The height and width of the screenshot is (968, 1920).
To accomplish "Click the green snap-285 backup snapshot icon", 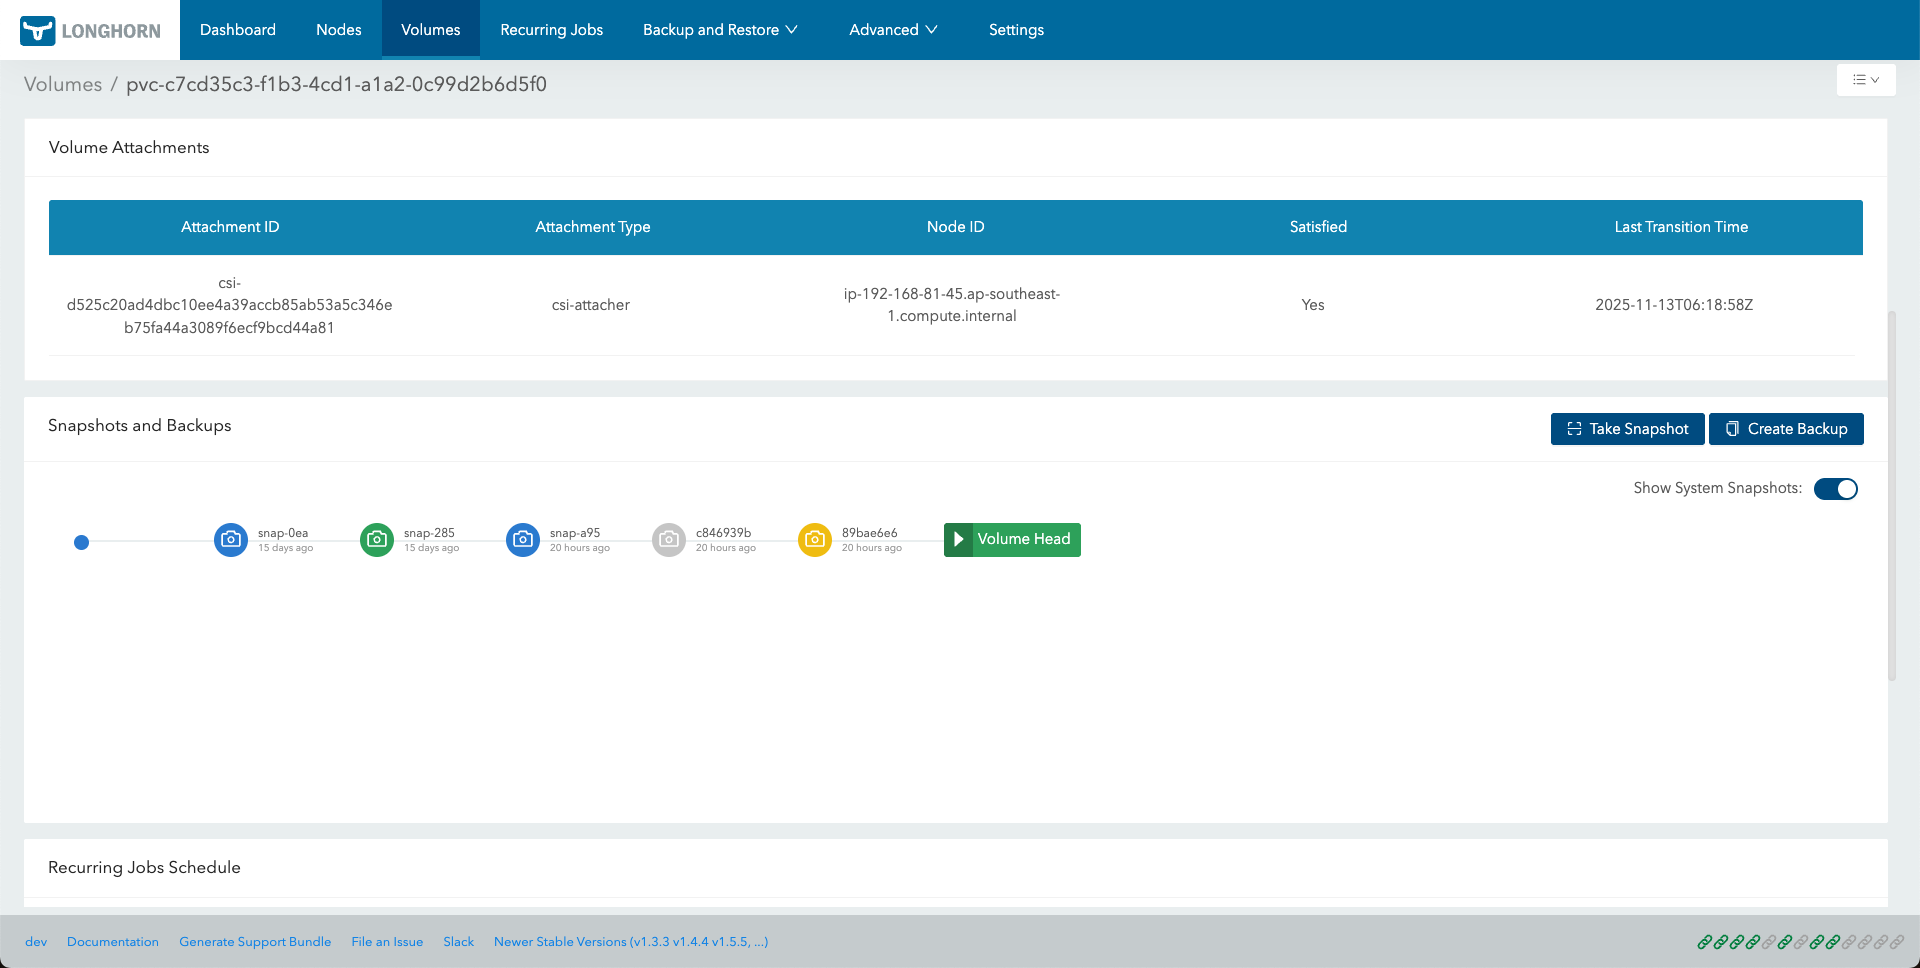I will point(376,540).
